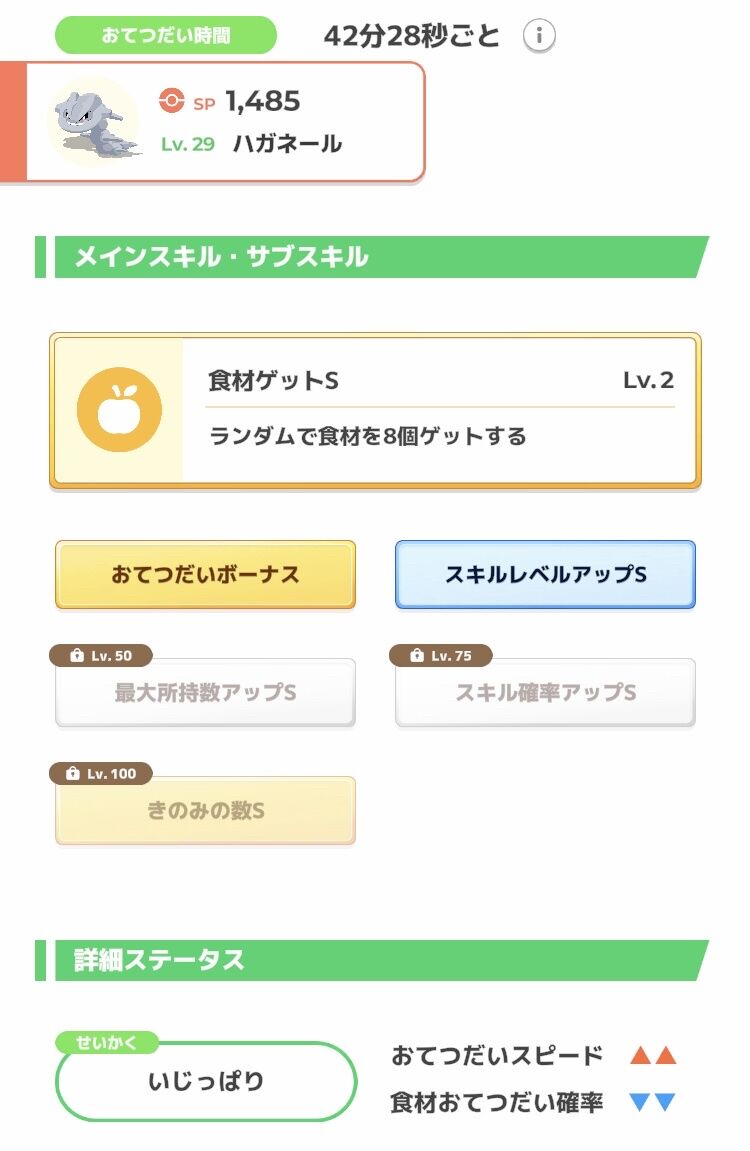Select the おてつだいボーナス sub skill

click(x=205, y=574)
